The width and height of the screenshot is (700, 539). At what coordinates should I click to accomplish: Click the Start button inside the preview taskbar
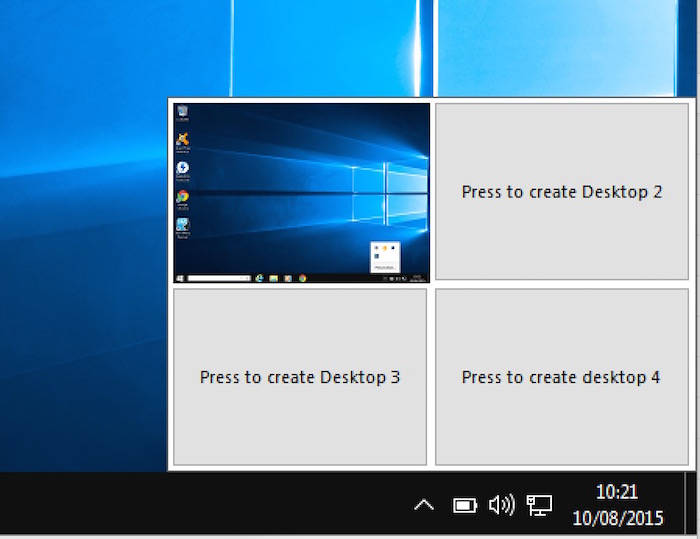[x=179, y=278]
